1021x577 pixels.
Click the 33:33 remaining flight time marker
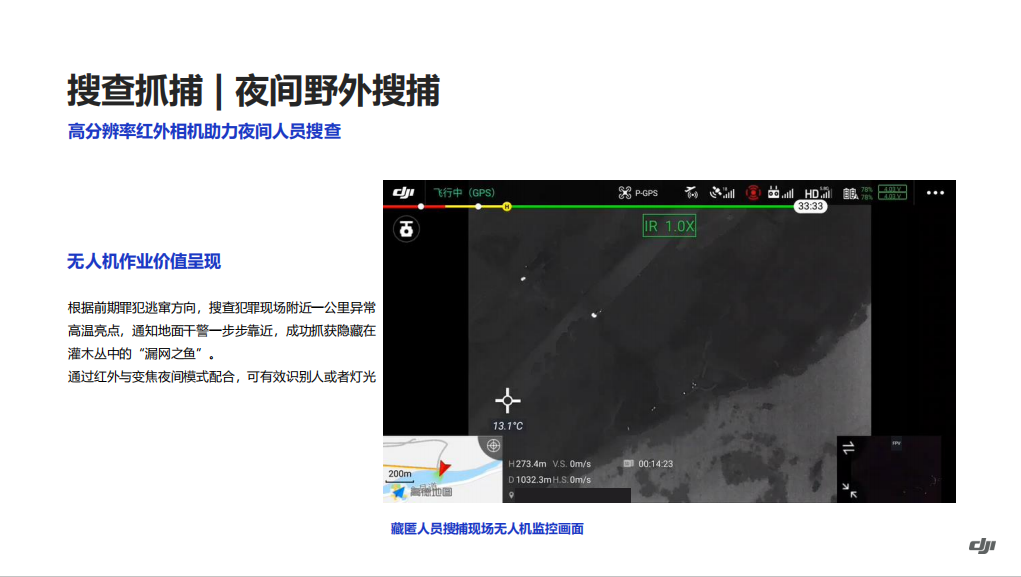[810, 206]
